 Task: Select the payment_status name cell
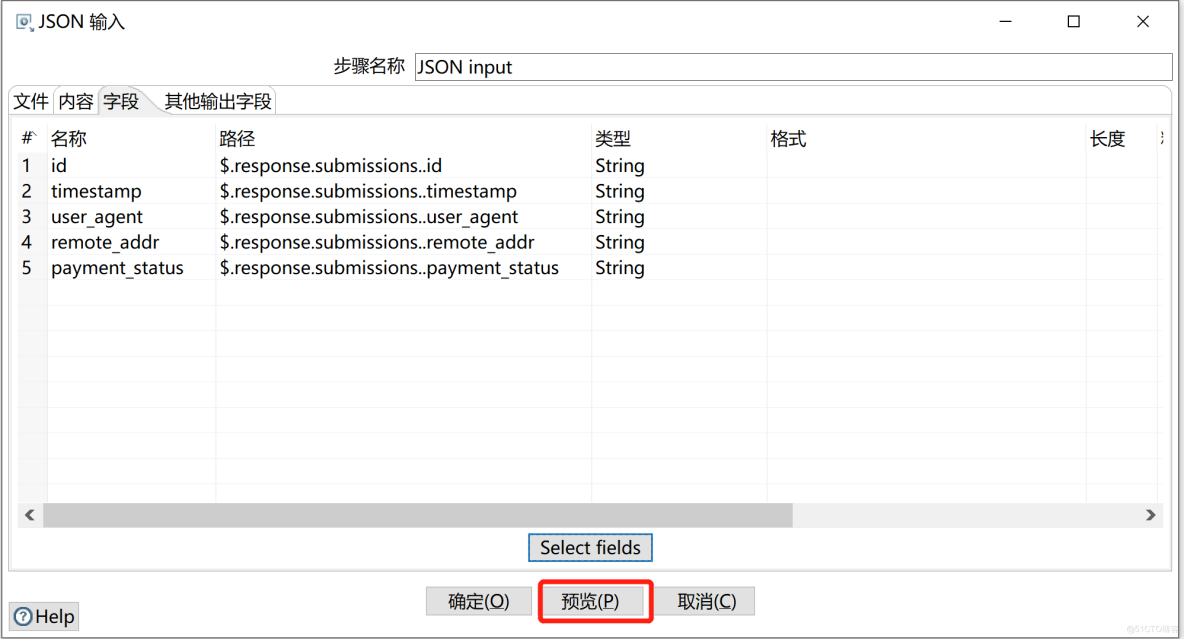[117, 268]
